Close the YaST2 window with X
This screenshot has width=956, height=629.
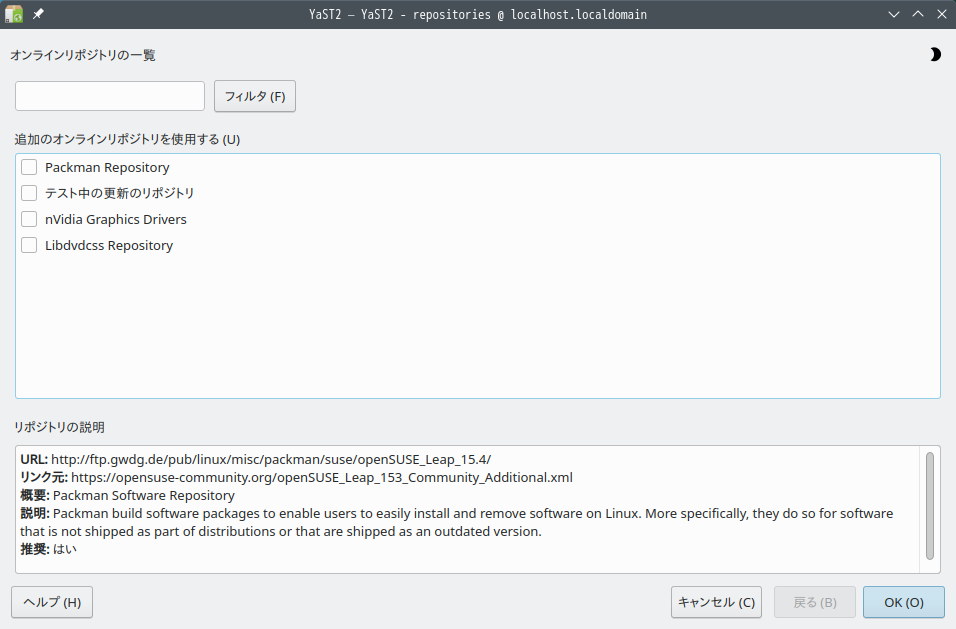coord(941,14)
